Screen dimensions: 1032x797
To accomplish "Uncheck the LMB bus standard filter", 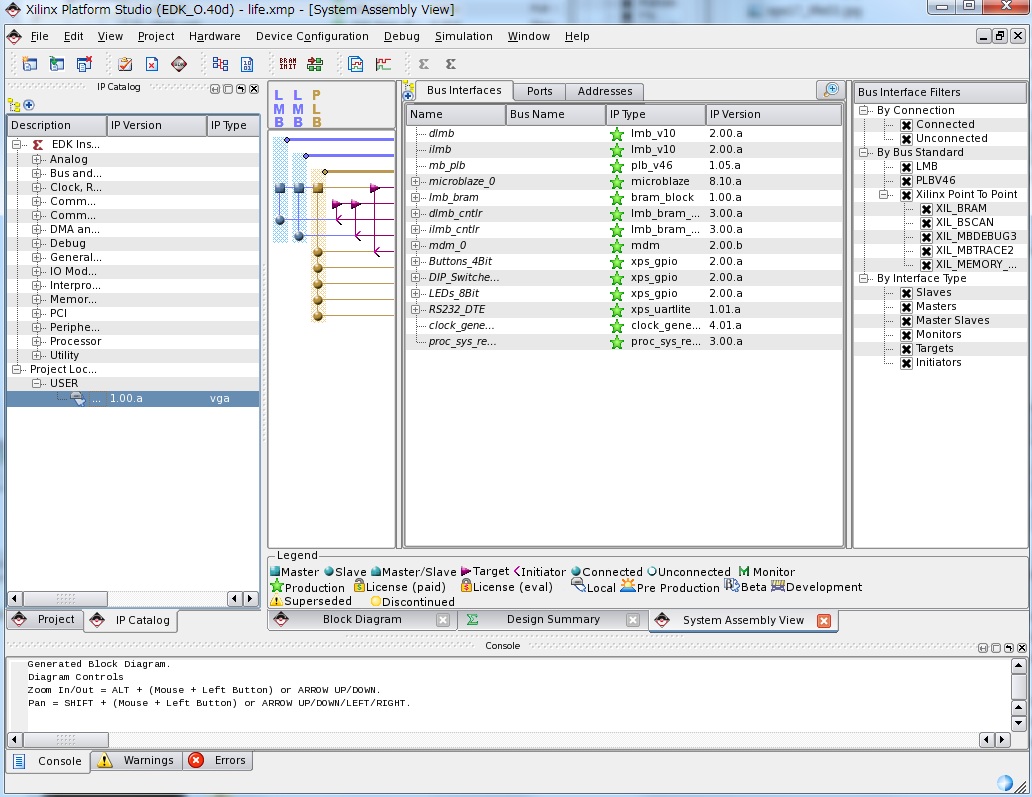I will (x=906, y=167).
